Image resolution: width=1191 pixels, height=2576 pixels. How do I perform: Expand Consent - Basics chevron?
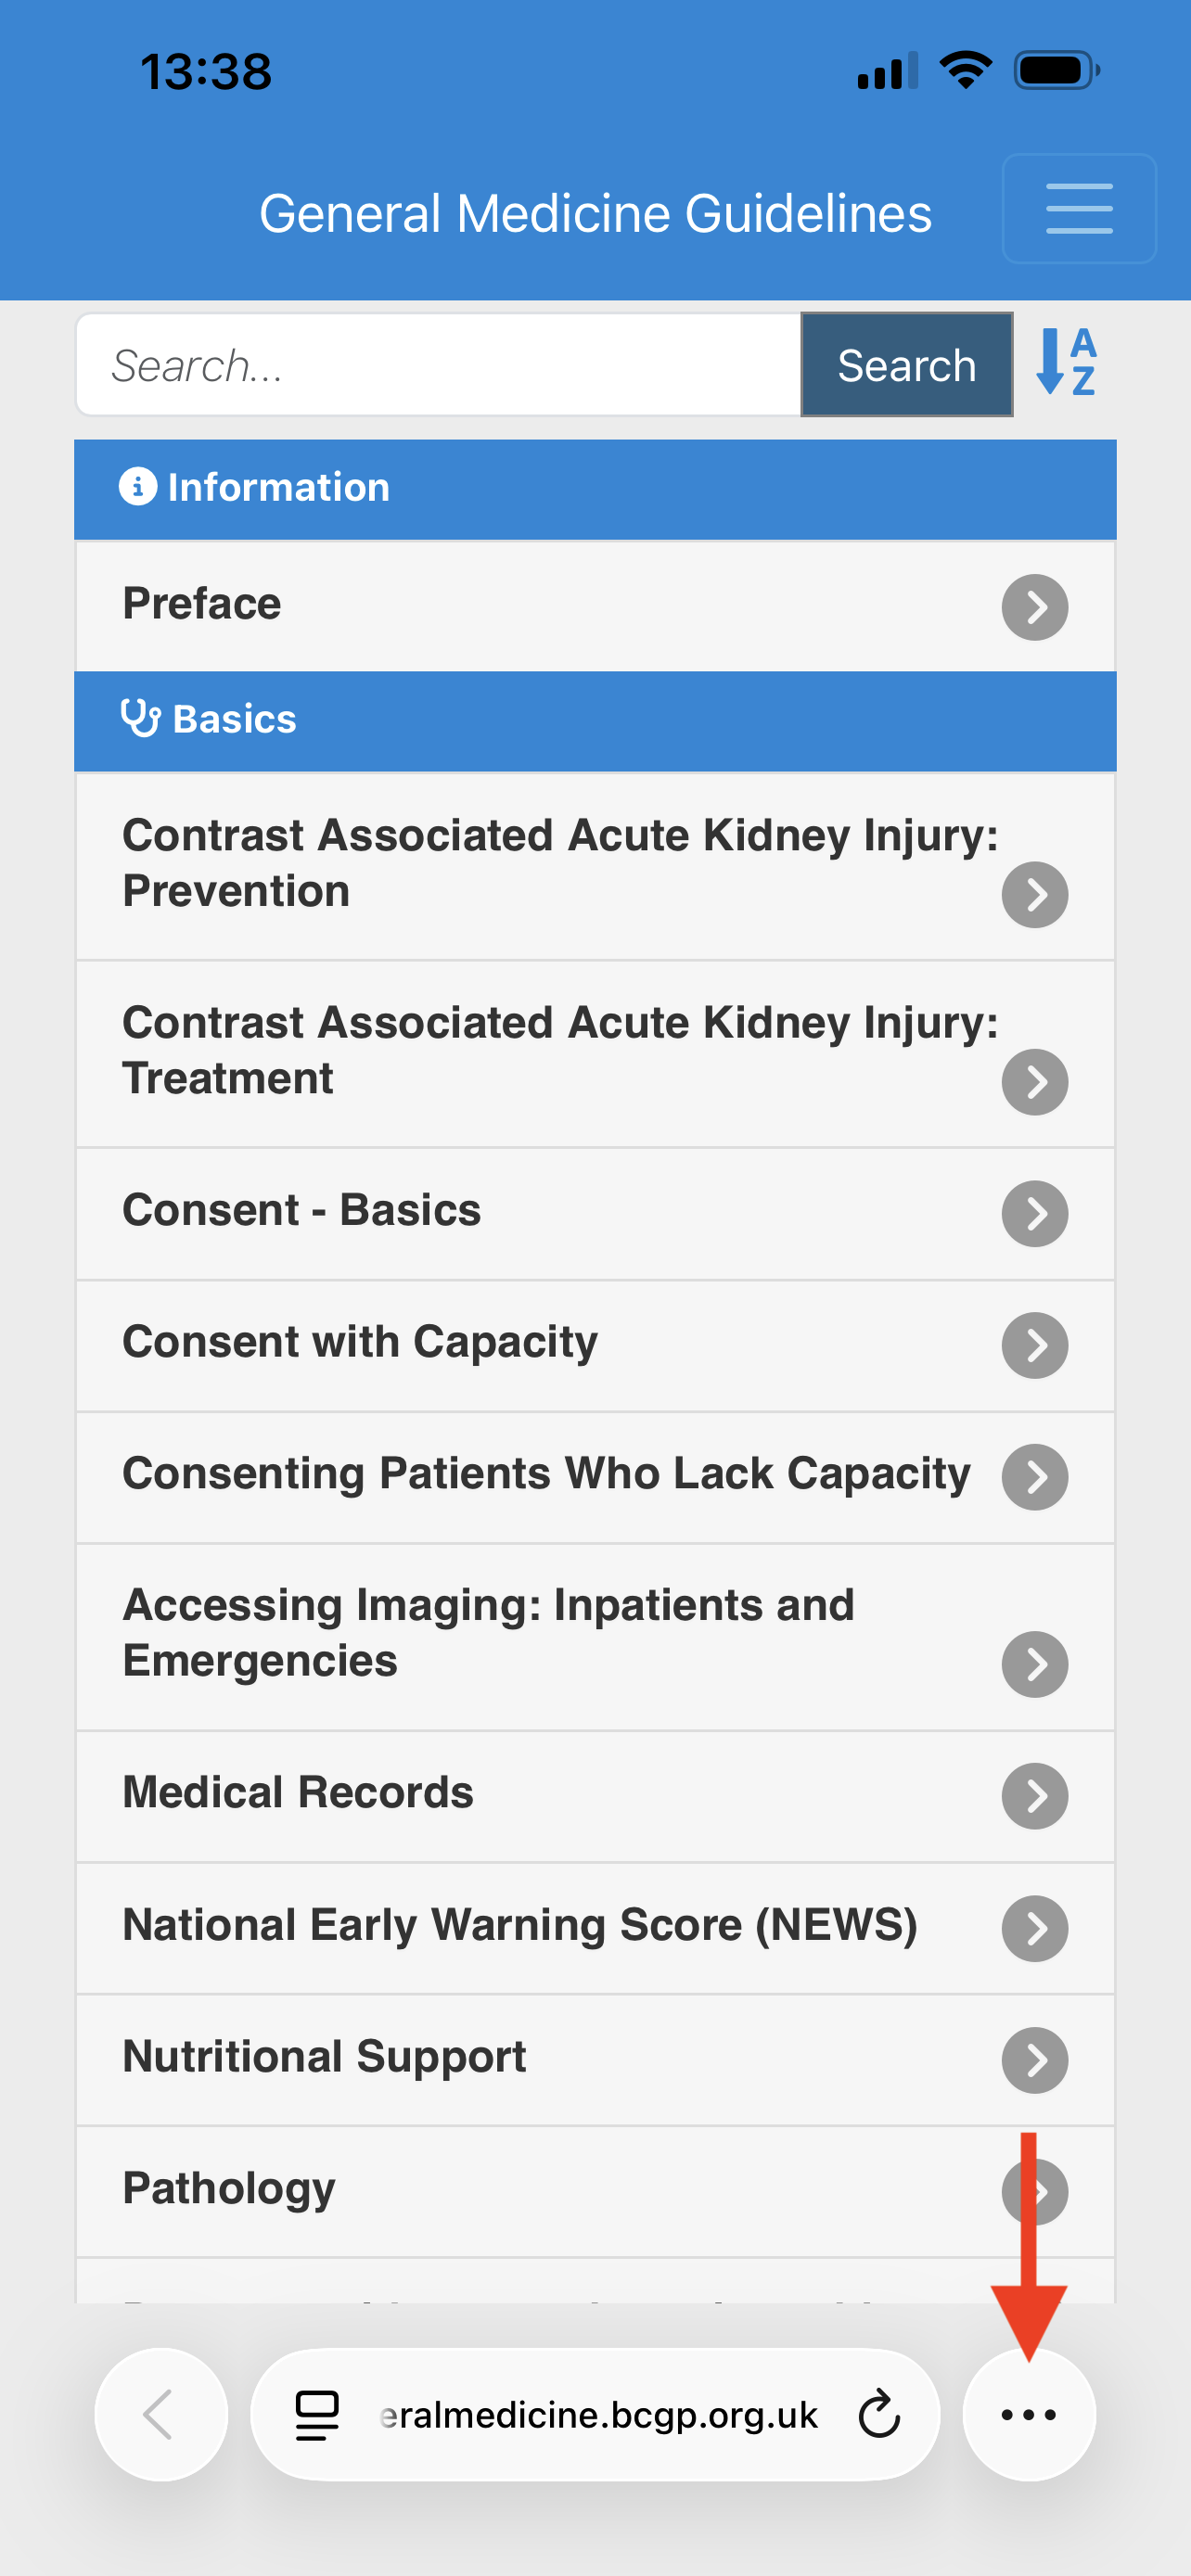[x=1034, y=1213]
